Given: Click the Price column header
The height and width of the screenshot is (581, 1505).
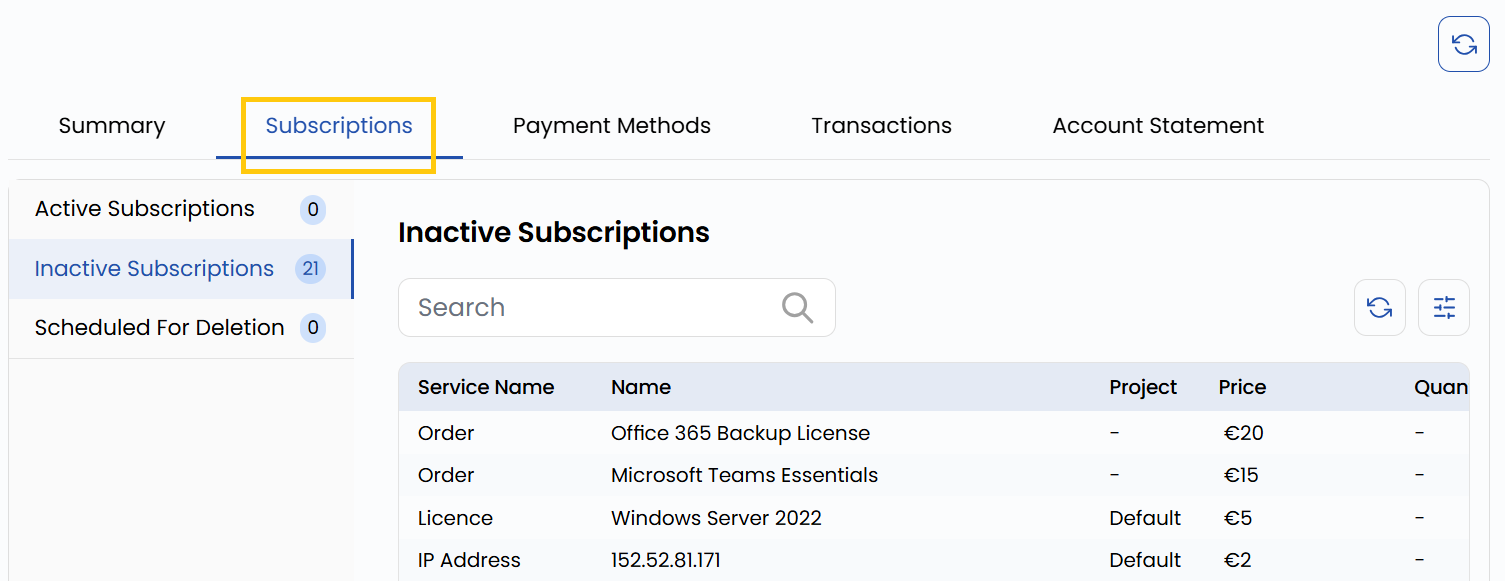Looking at the screenshot, I should tap(1242, 387).
